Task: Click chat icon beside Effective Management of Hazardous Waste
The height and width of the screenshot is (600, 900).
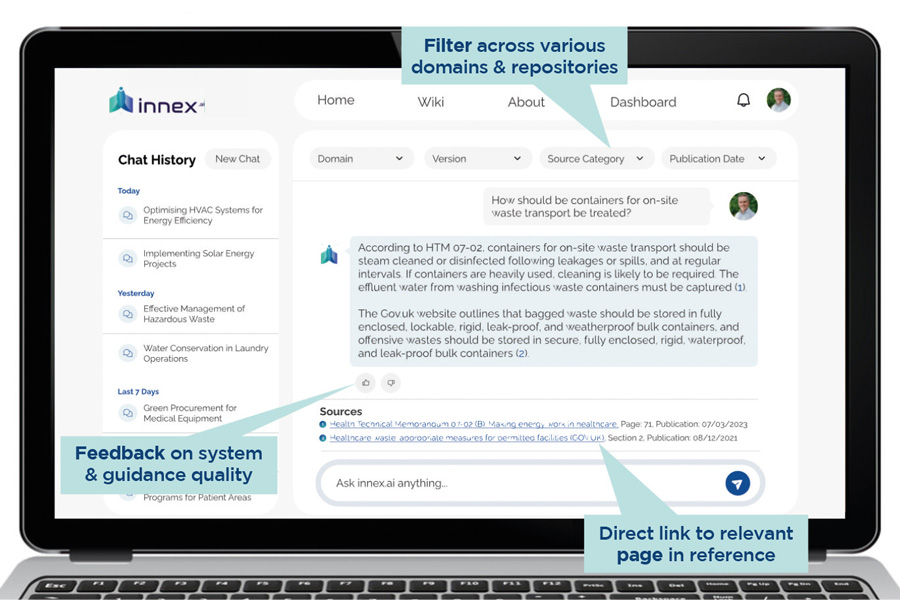Action: click(x=127, y=313)
